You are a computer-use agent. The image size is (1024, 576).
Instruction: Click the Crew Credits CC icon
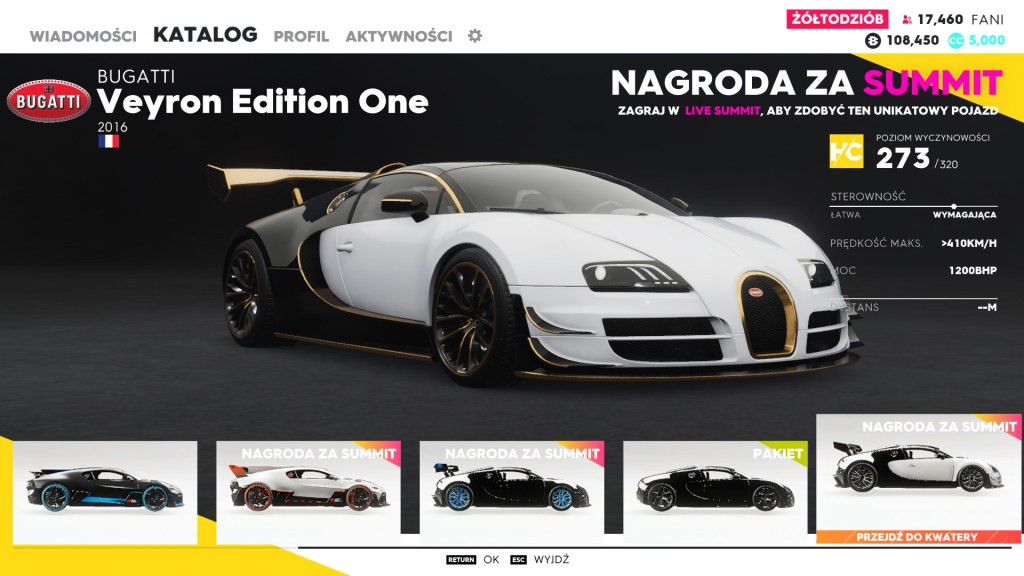coord(955,40)
